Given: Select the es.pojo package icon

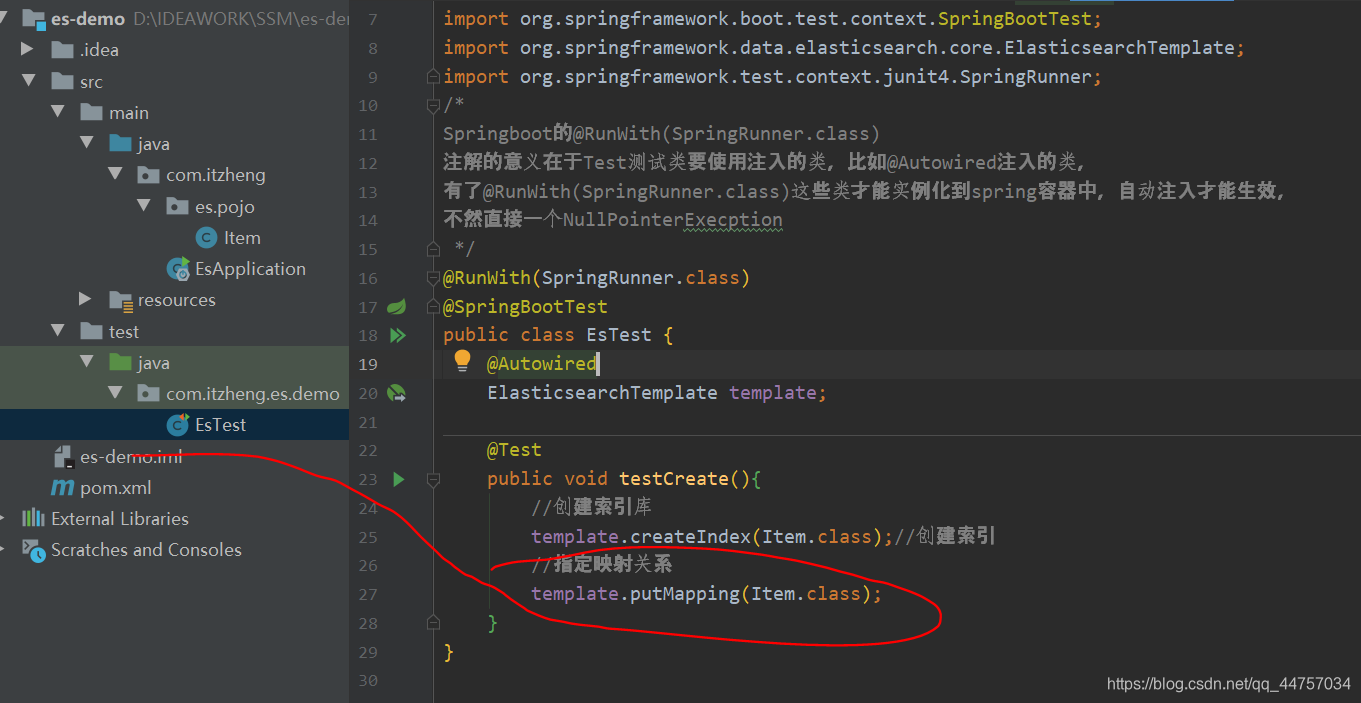Looking at the screenshot, I should point(178,206).
